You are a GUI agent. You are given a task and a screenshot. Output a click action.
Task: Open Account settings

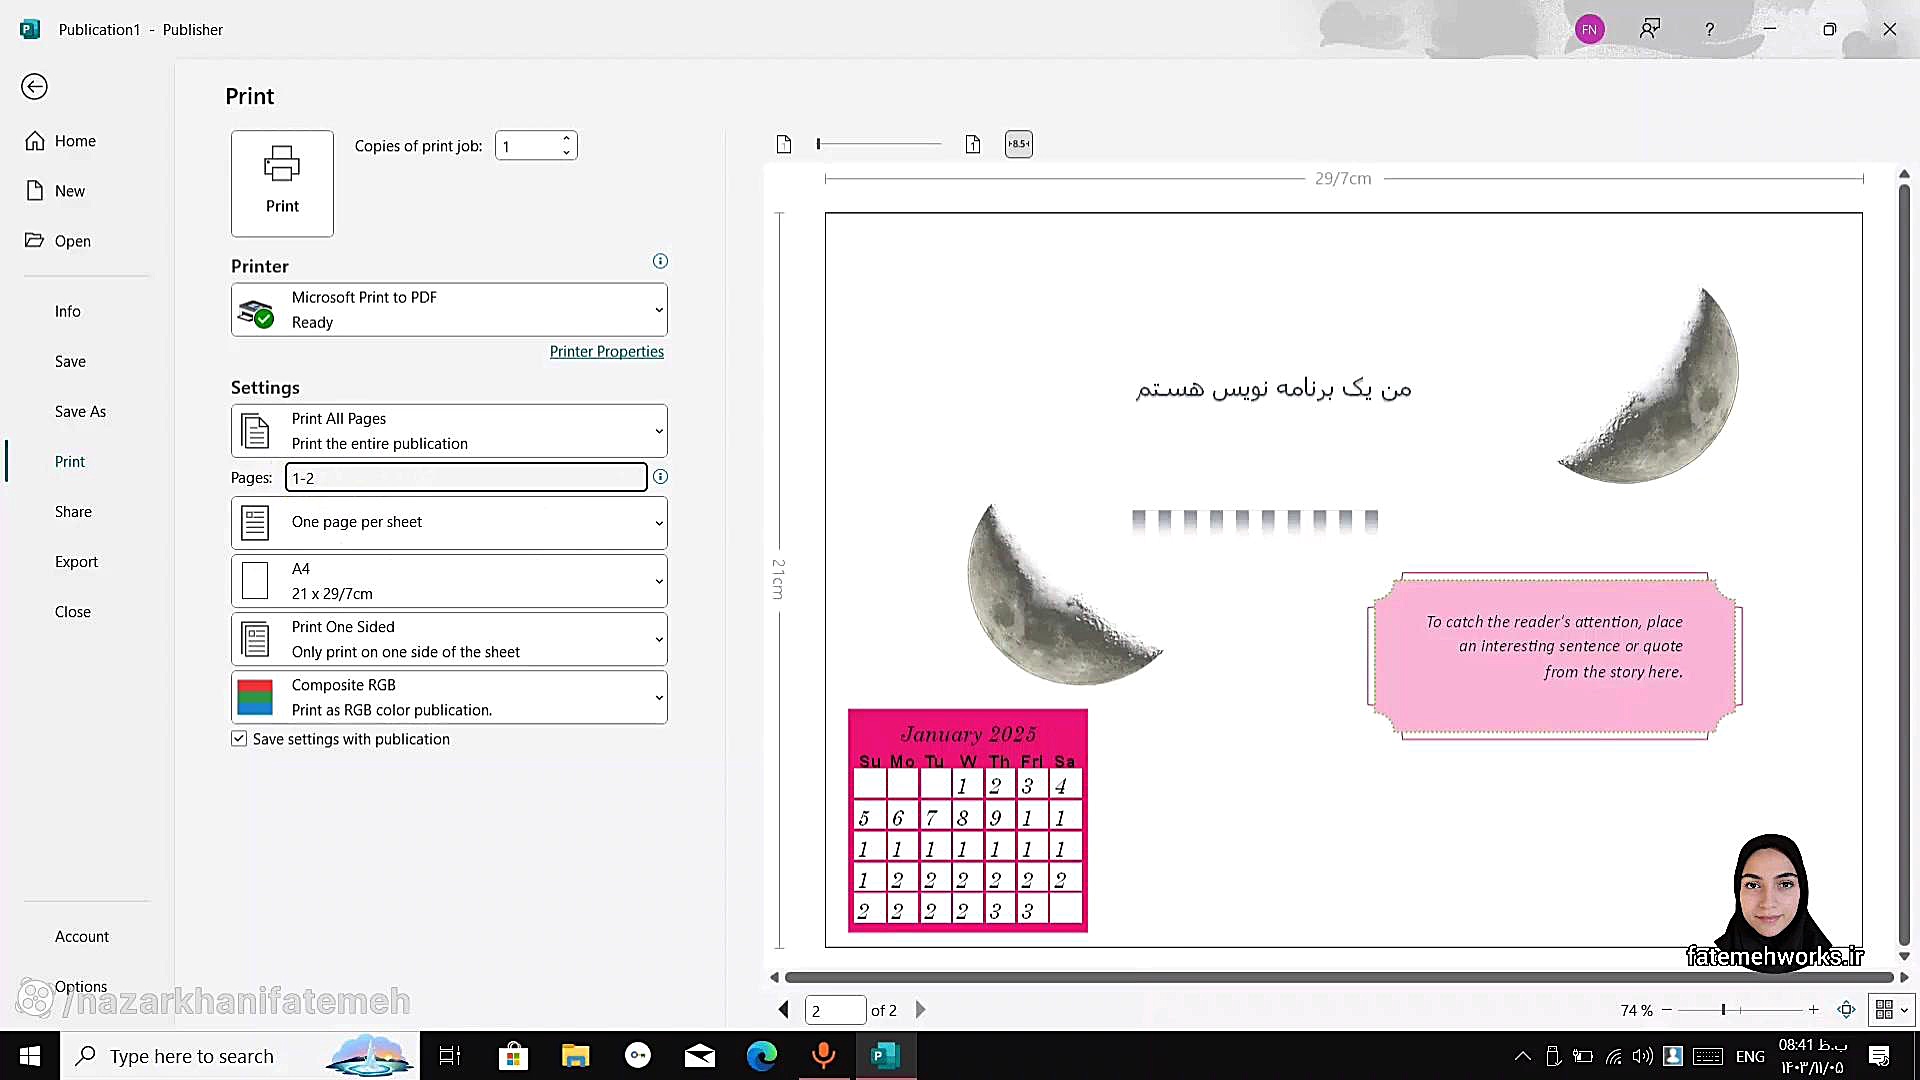point(82,936)
